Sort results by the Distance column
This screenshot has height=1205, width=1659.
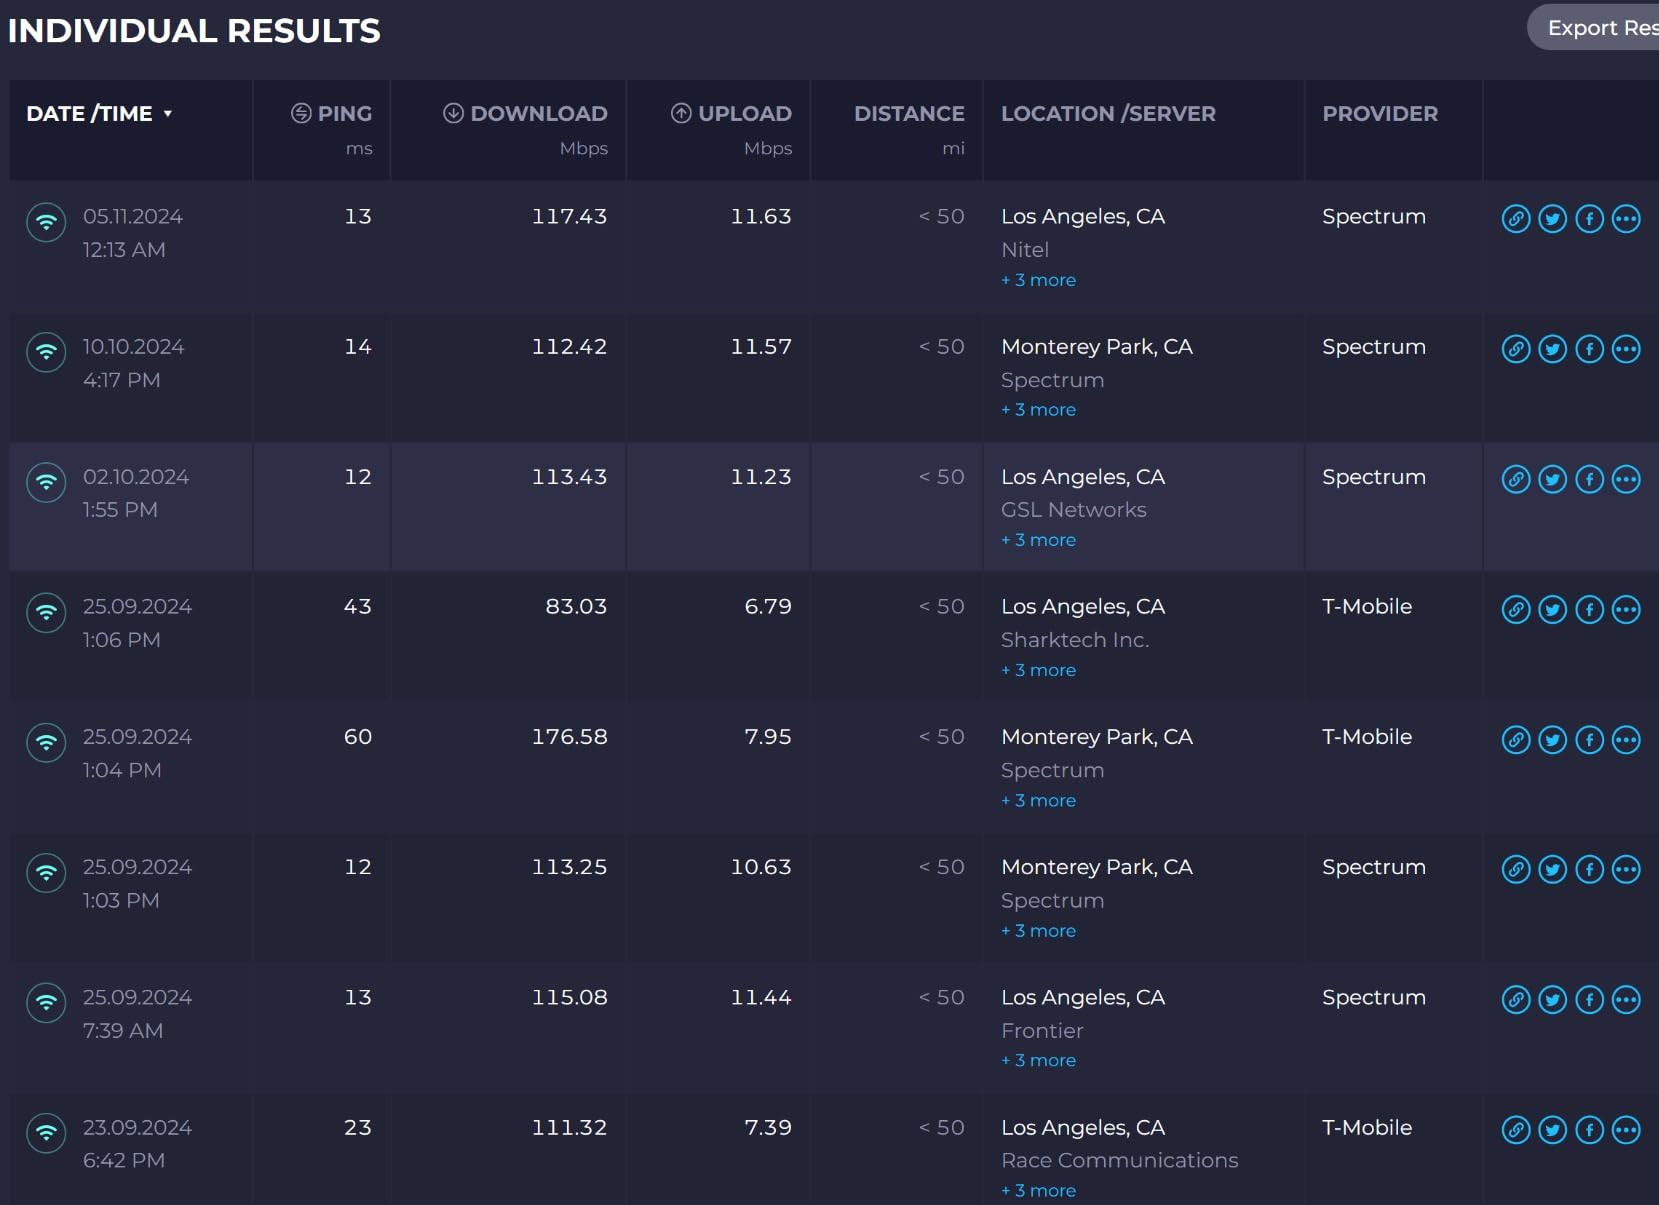[909, 114]
